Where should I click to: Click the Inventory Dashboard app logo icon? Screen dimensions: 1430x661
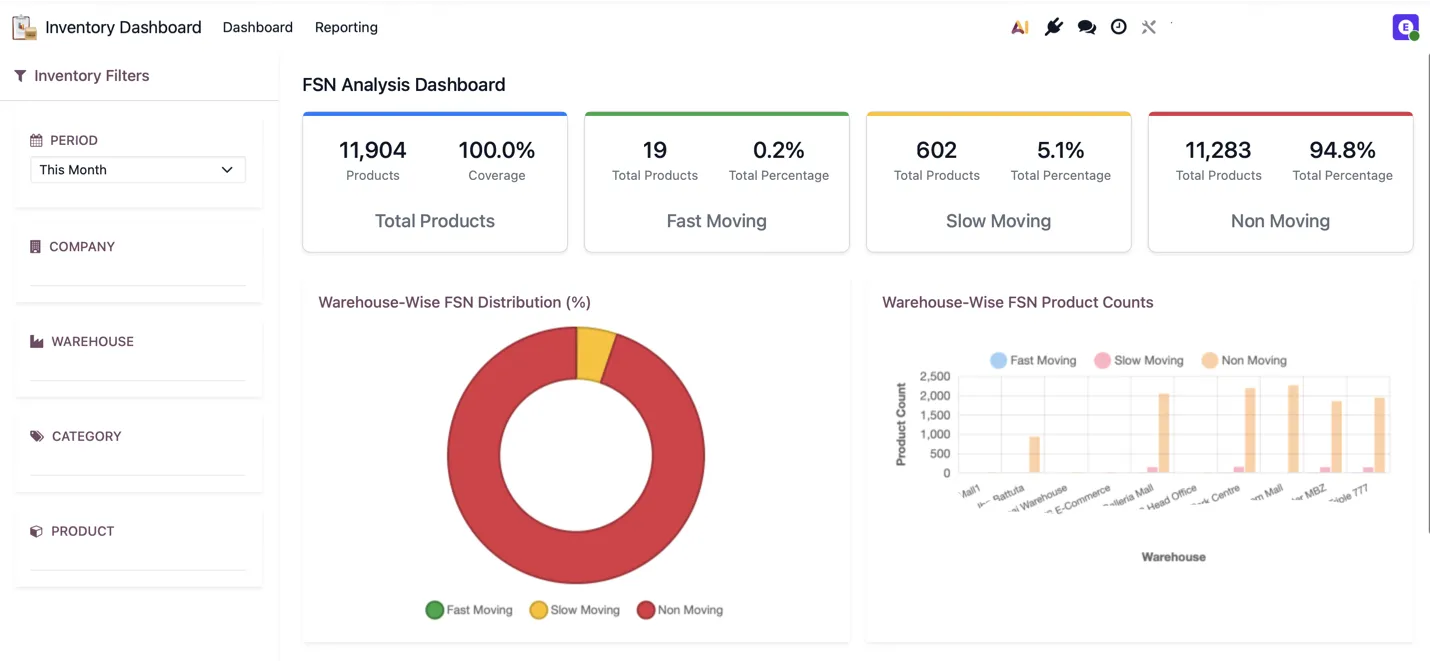click(x=24, y=28)
